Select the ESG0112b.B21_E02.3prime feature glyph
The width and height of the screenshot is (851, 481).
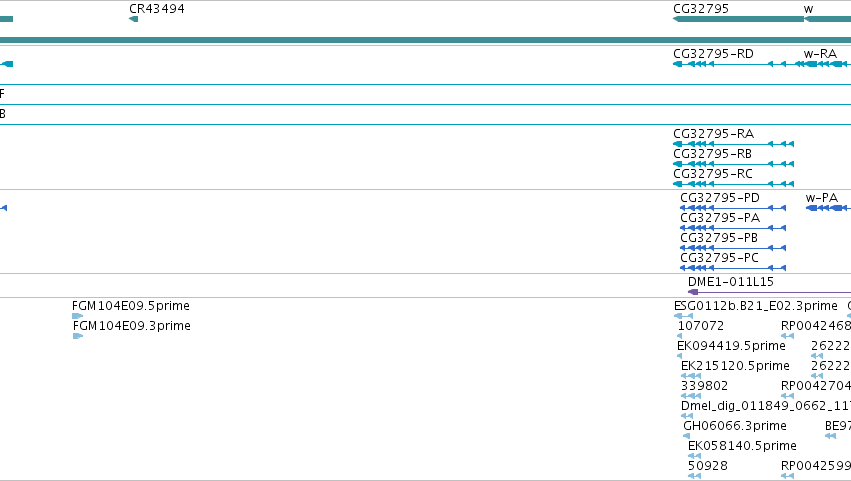click(683, 316)
